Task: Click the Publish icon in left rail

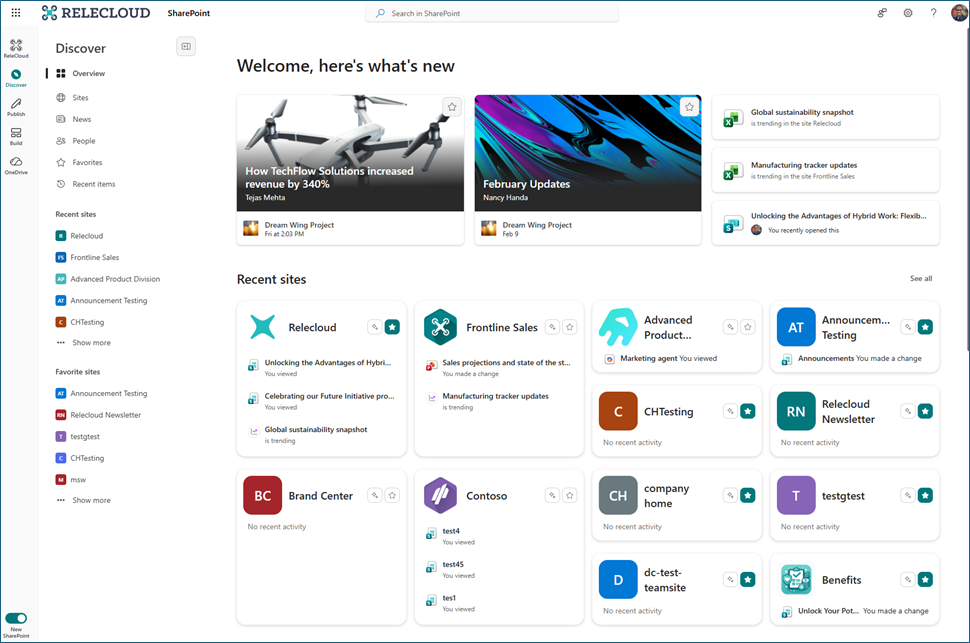Action: pyautogui.click(x=16, y=107)
